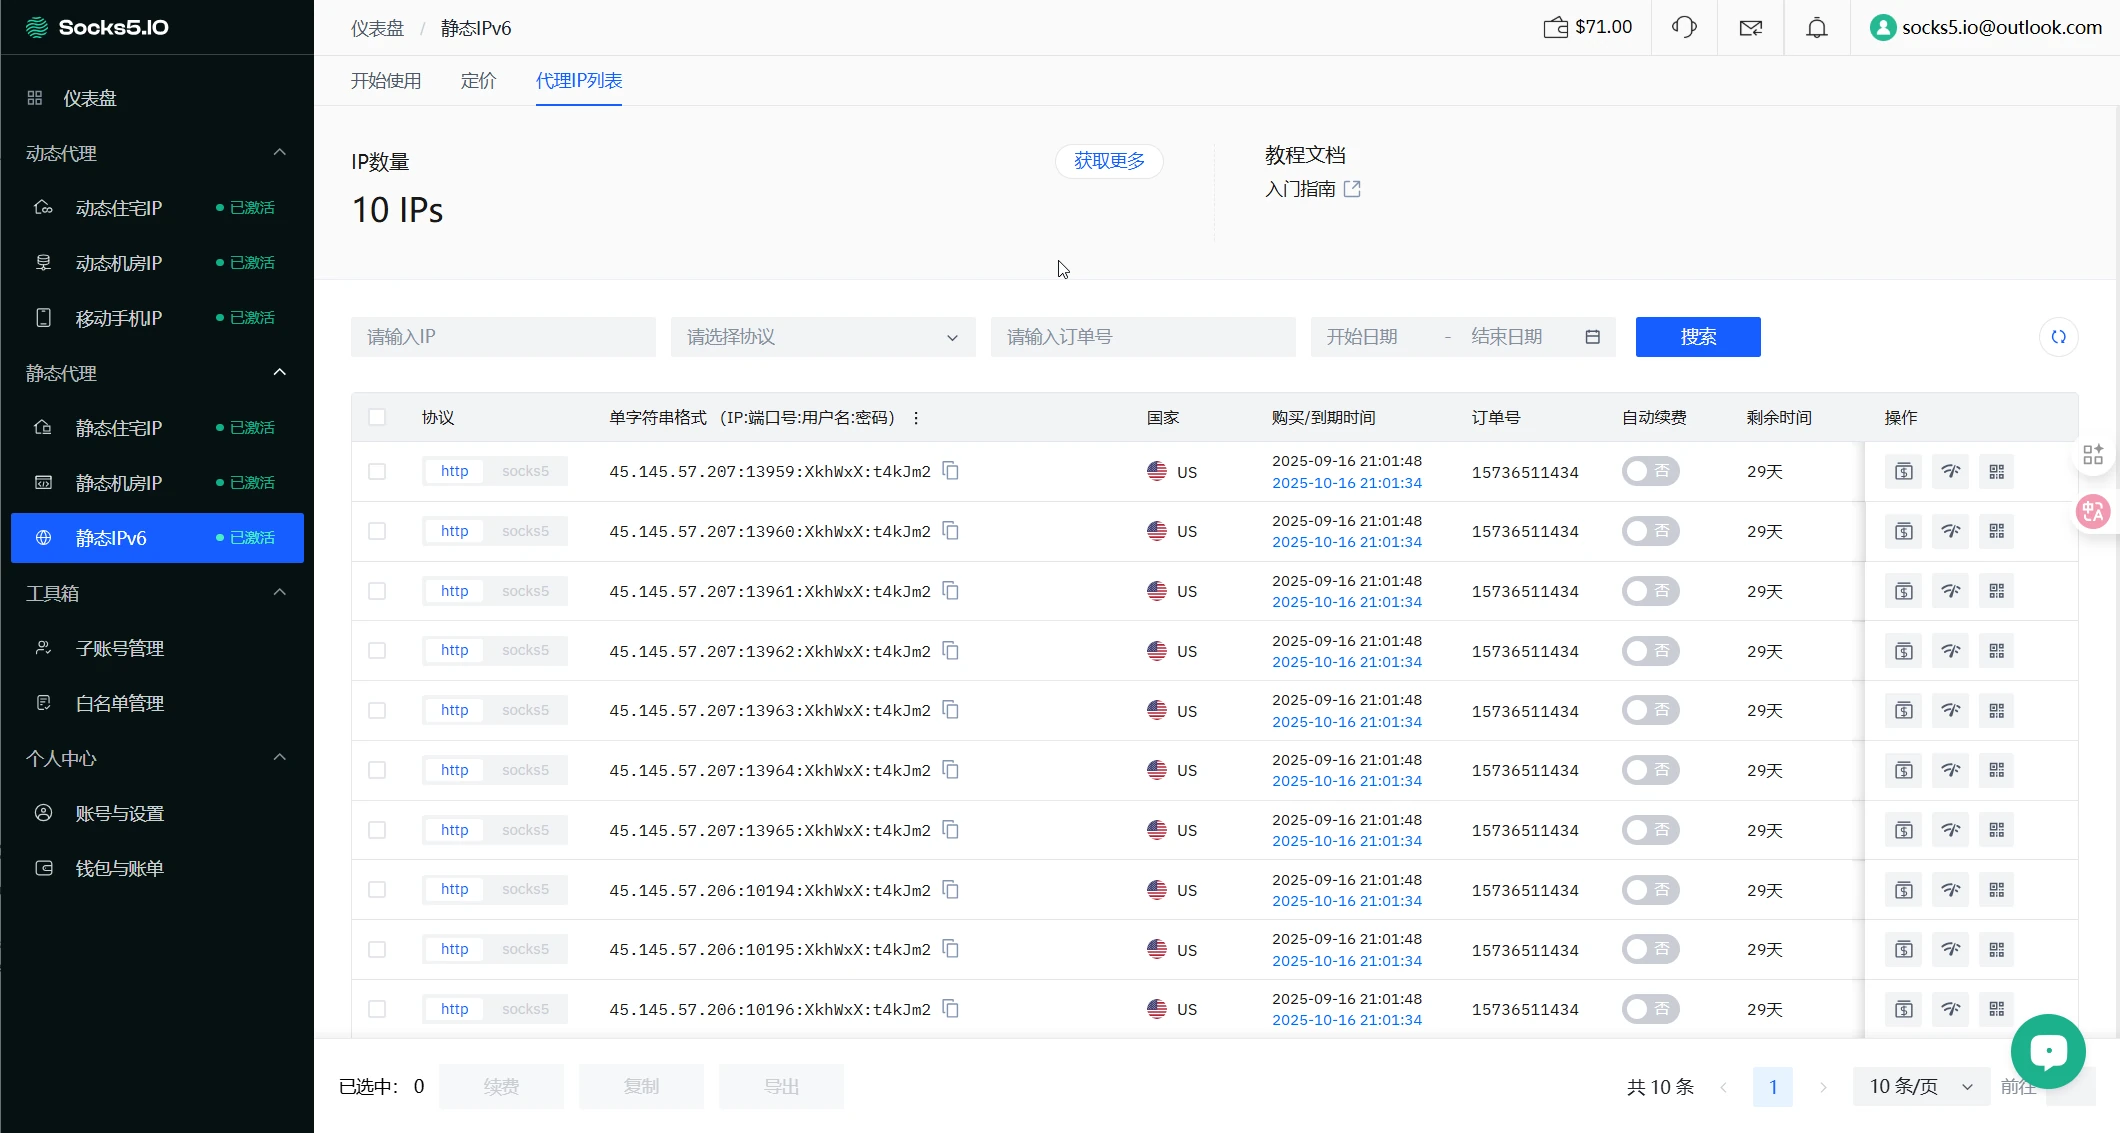Copy proxy string for port 10196

point(951,1009)
